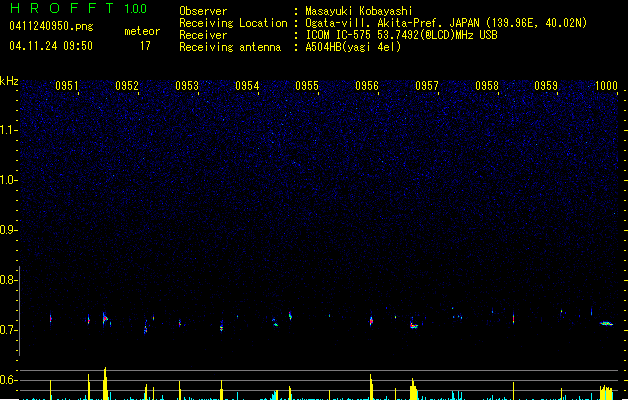Viewport: 629px width, 400px height.
Task: Click the meteor count label
Action: click(x=142, y=31)
